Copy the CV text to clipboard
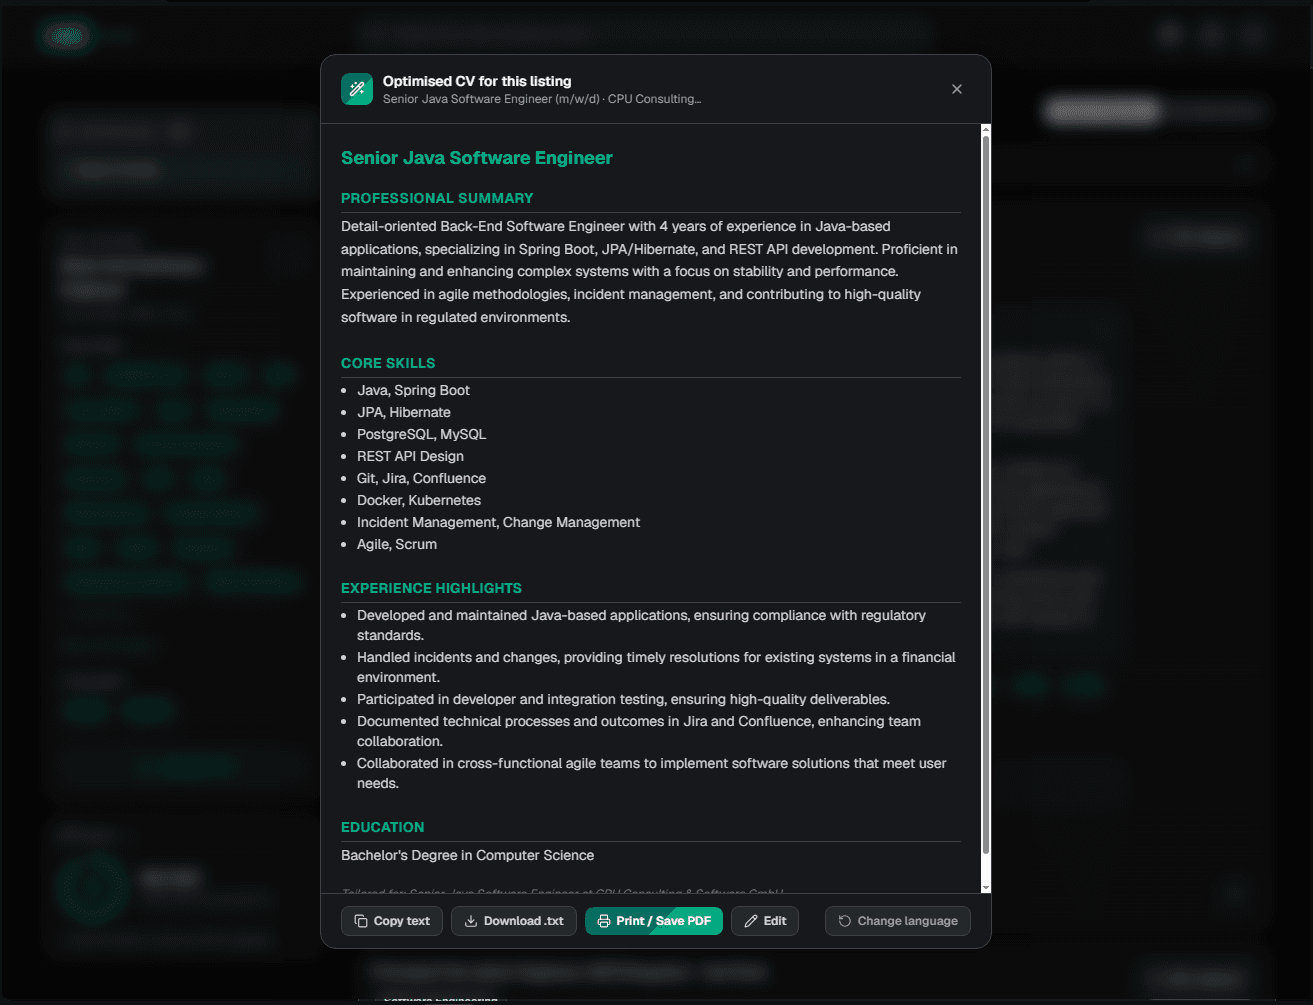This screenshot has width=1313, height=1005. (x=392, y=921)
